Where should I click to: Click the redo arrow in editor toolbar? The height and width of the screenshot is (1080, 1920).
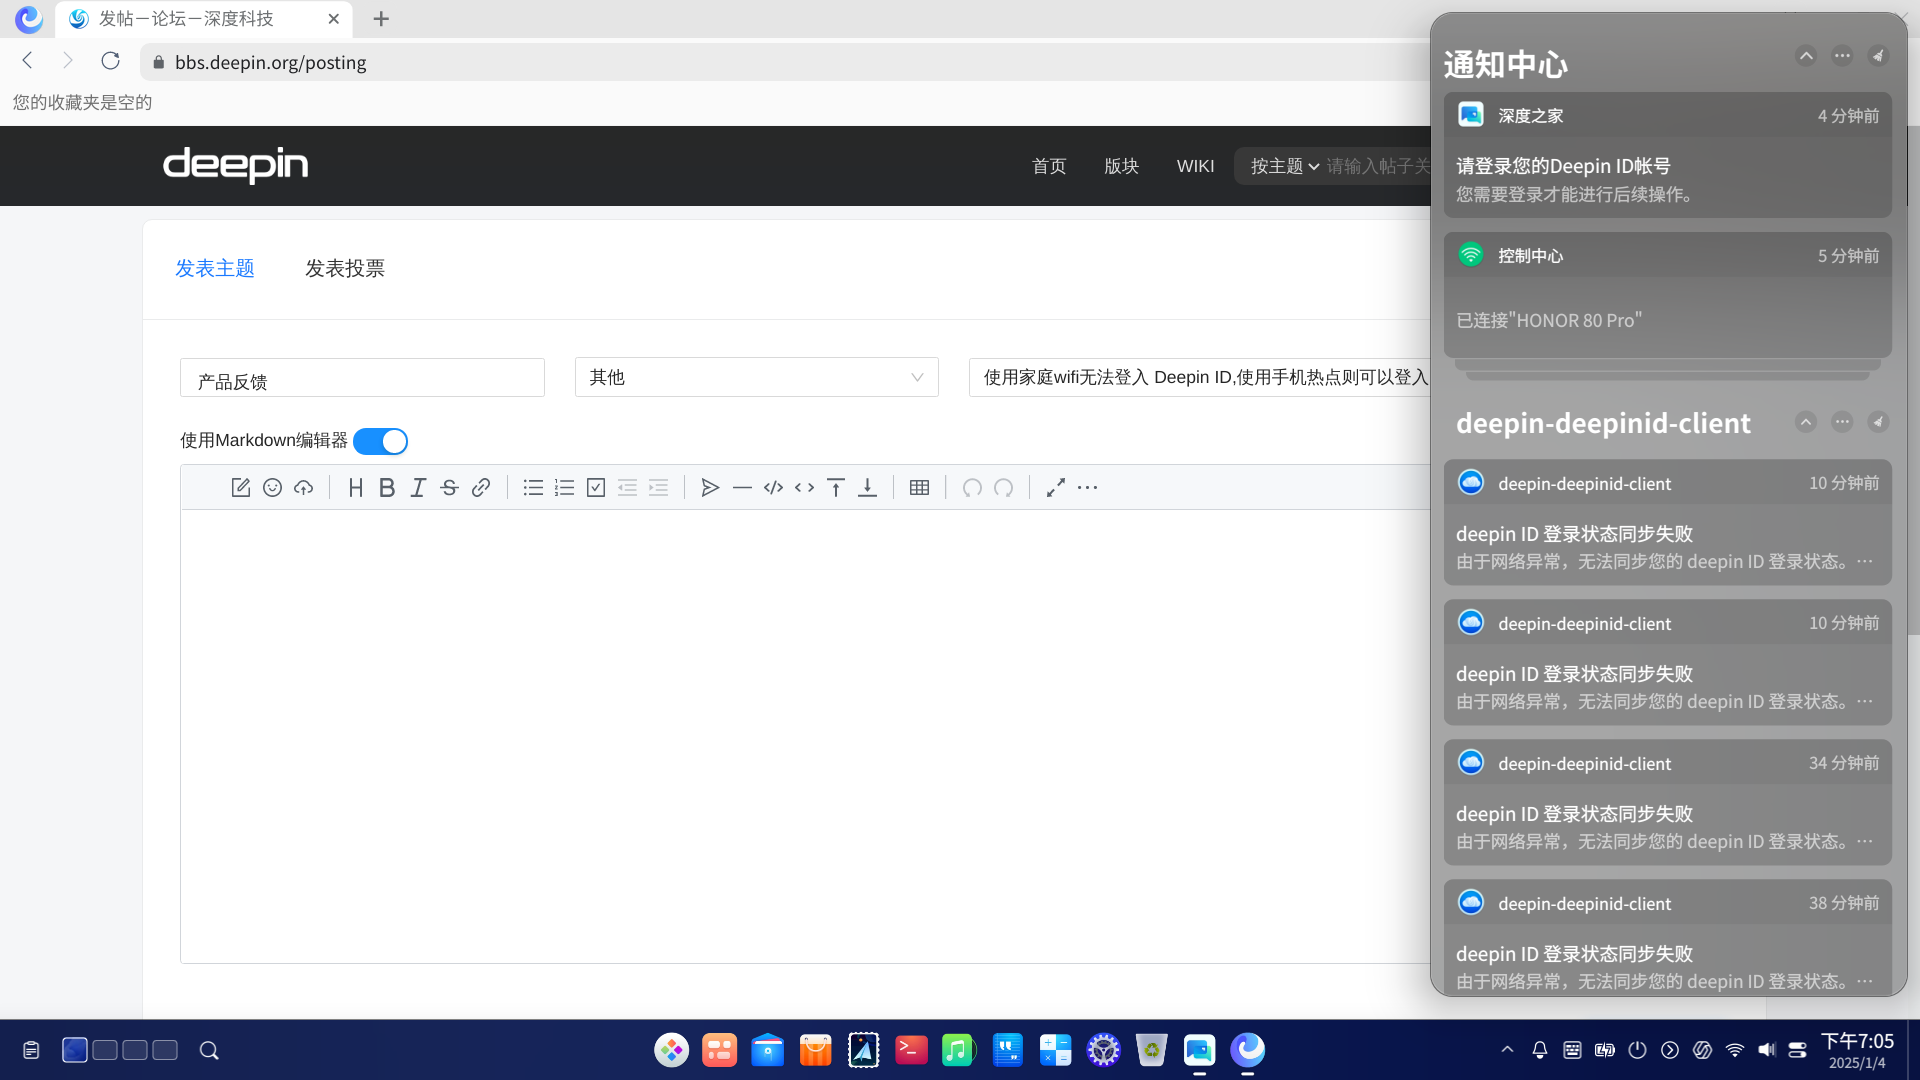(1003, 487)
